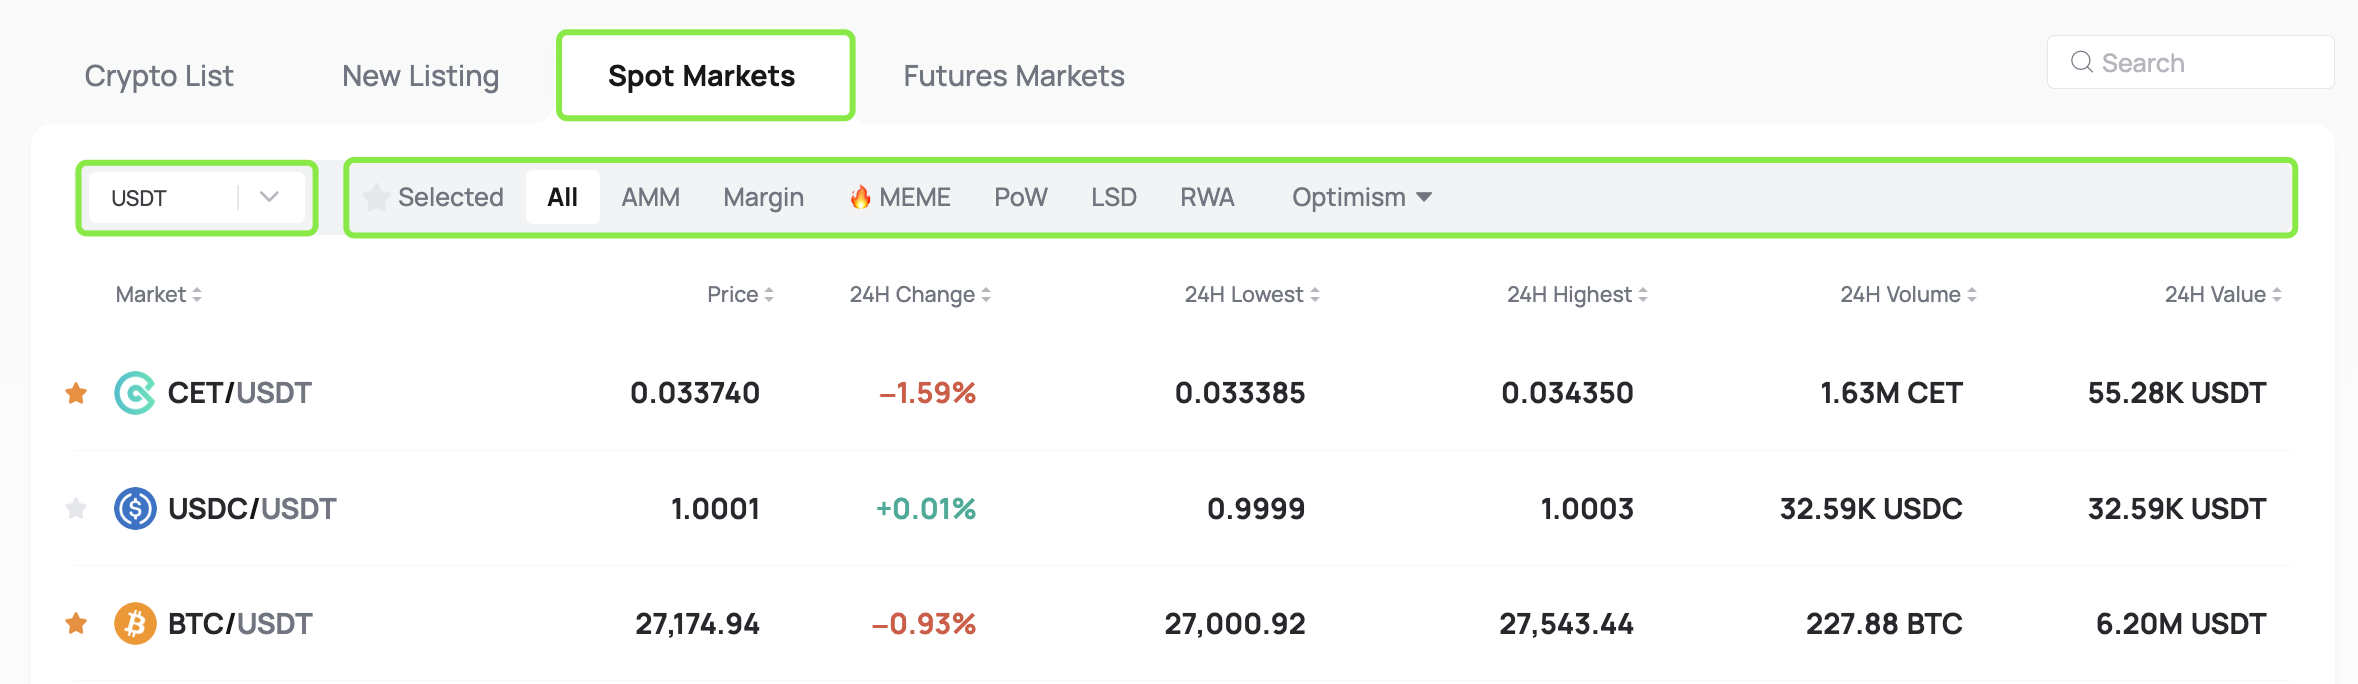
Task: Click the CET coin logo
Action: click(135, 392)
